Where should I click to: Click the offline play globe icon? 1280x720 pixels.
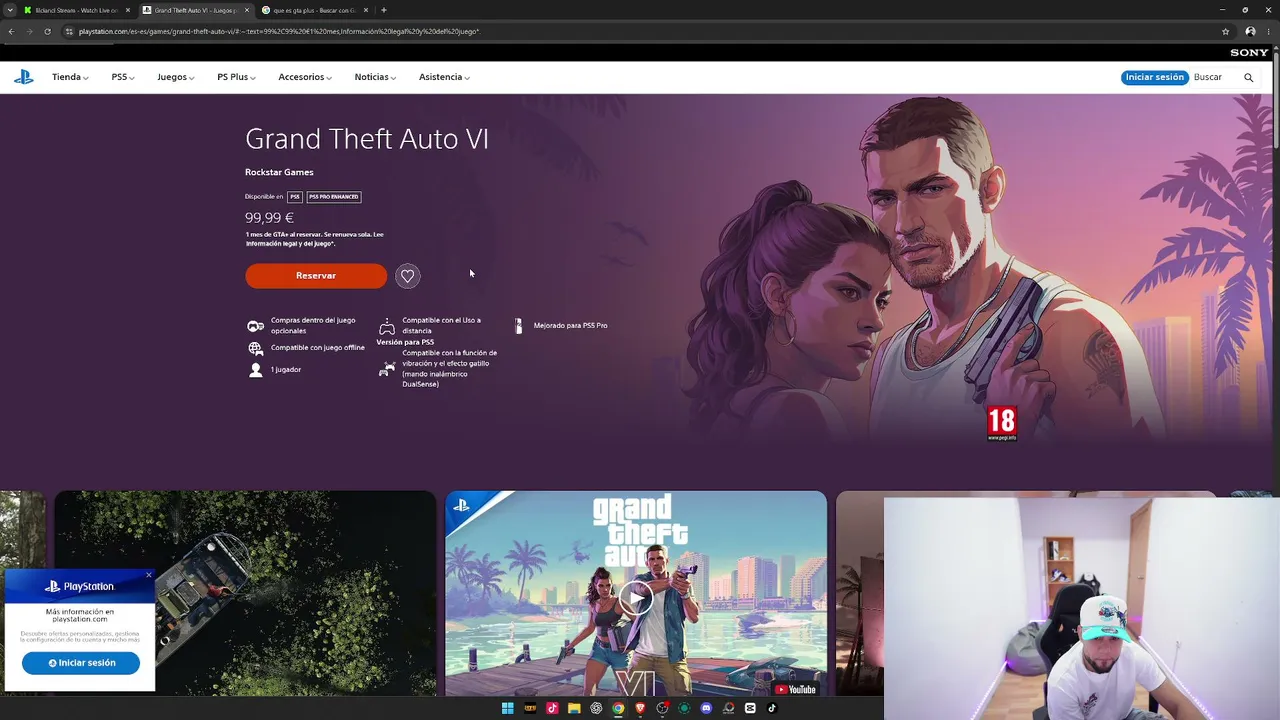click(255, 348)
